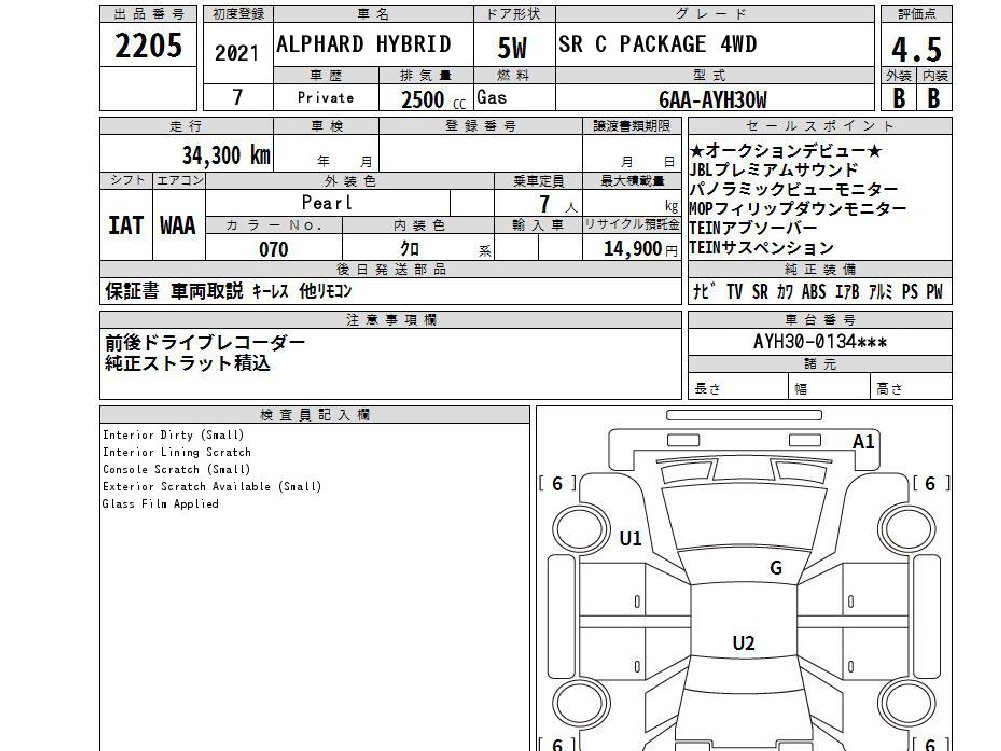Screen dimensions: 1001x751
Task: Click the lot number 2205
Action: (x=148, y=45)
